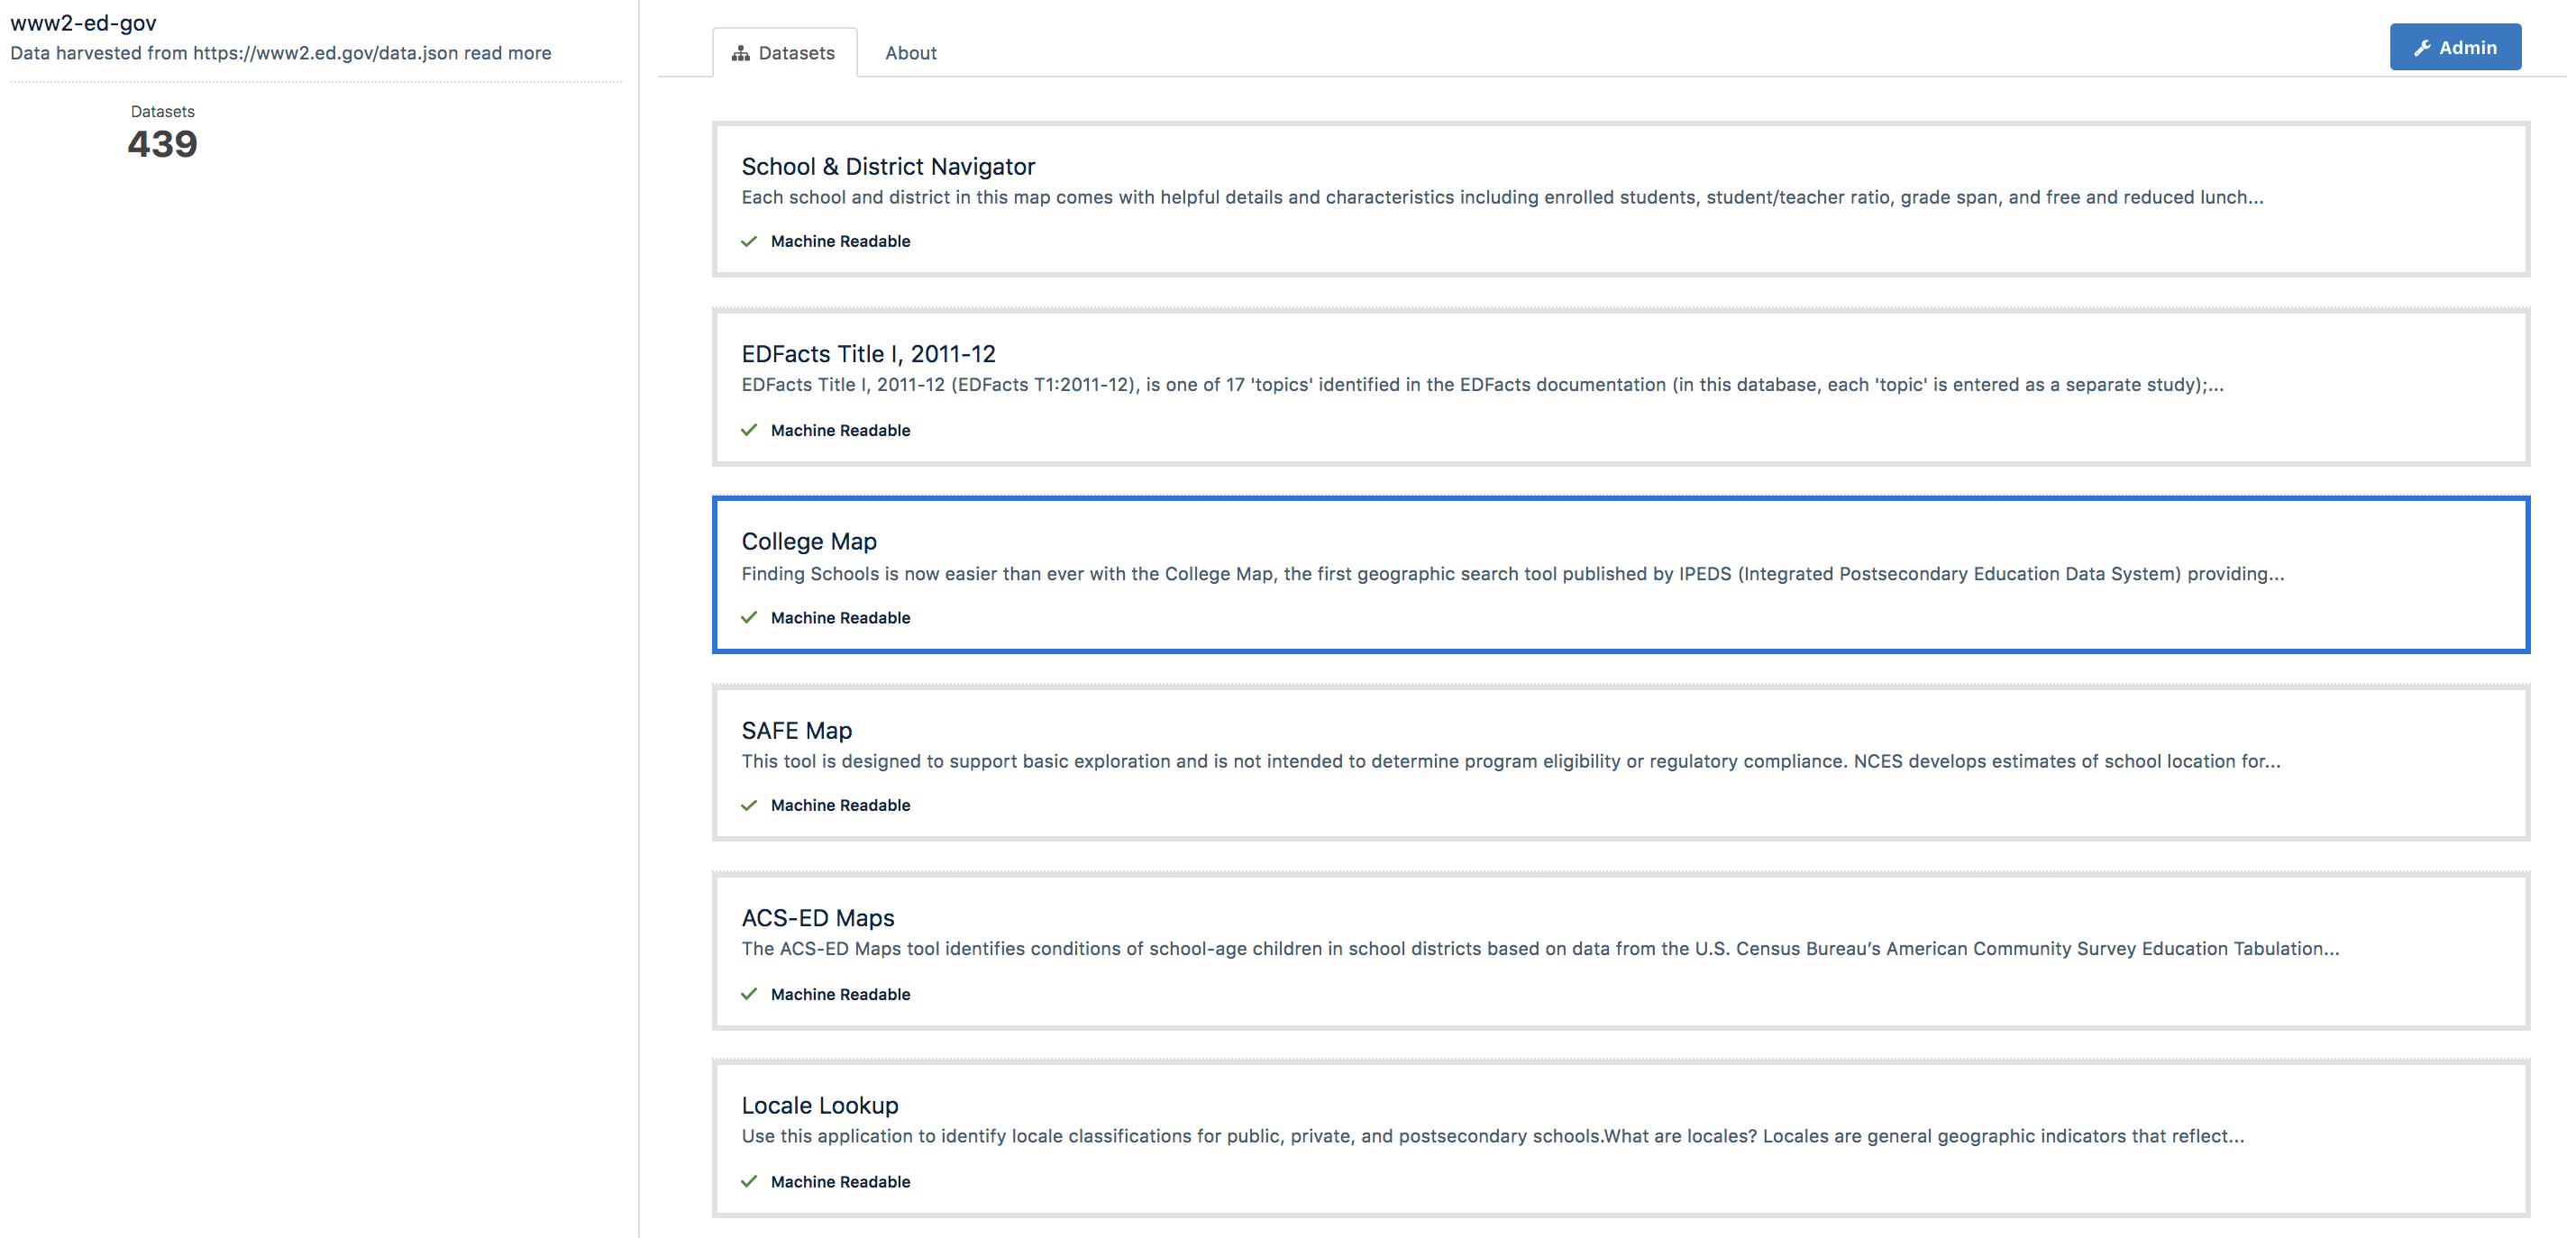The height and width of the screenshot is (1238, 2576).
Task: Click checkmark icon under SAFE Map
Action: pyautogui.click(x=749, y=805)
